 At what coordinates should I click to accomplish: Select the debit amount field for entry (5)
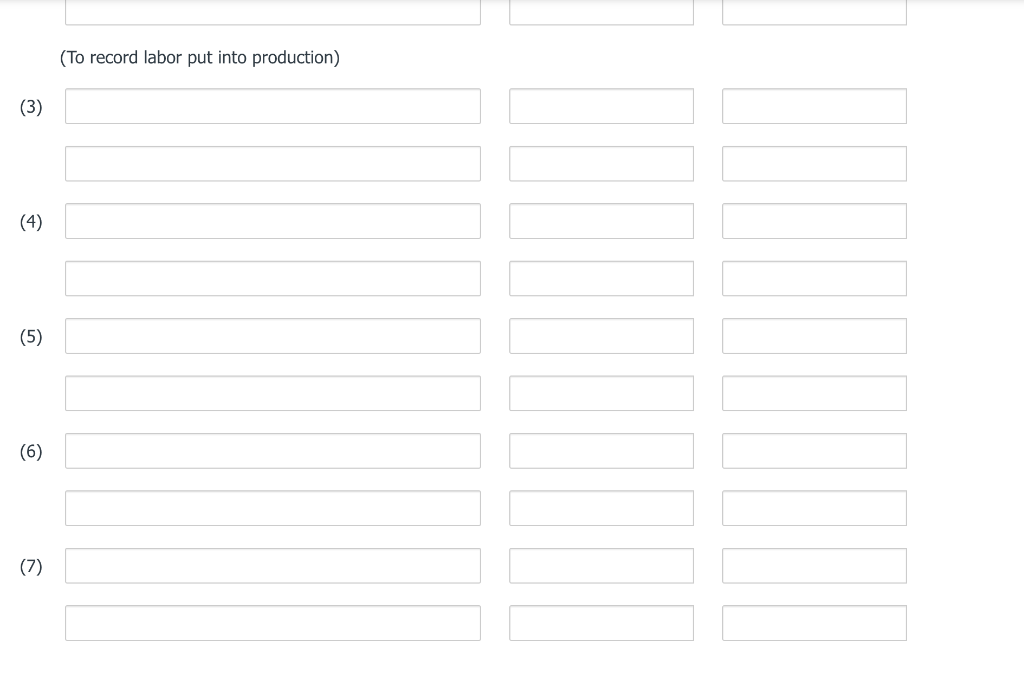601,335
